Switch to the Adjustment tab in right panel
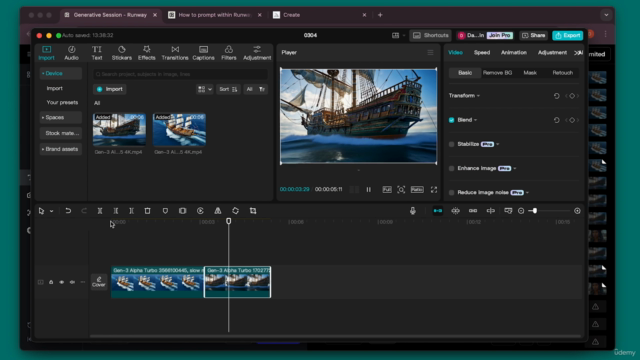The height and width of the screenshot is (360, 640). [x=552, y=53]
